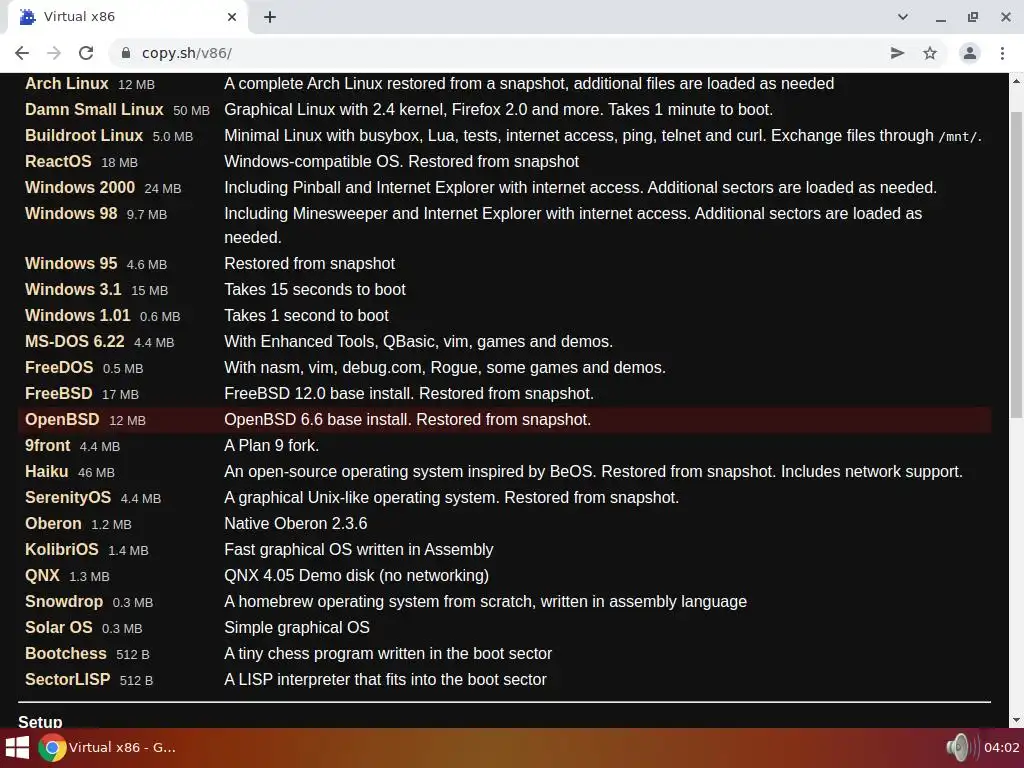Boot QNX demo disk

point(42,575)
